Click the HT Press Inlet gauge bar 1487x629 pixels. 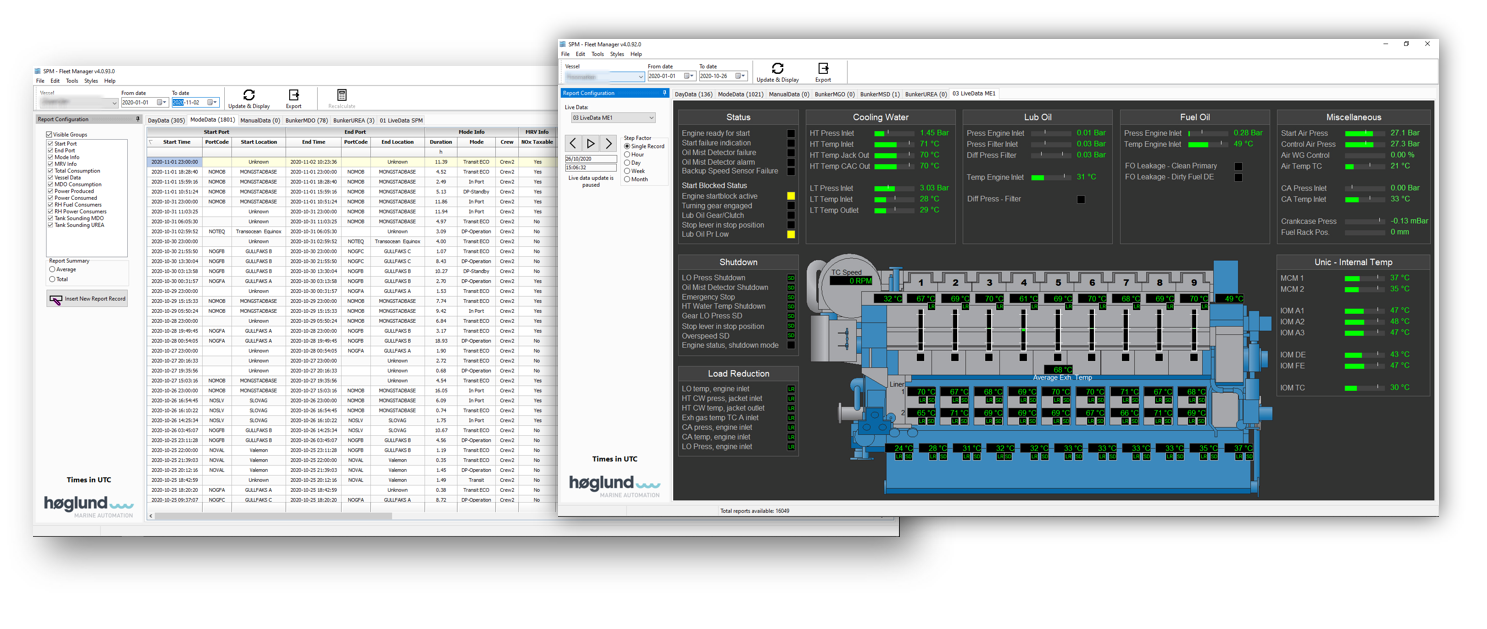(x=893, y=133)
